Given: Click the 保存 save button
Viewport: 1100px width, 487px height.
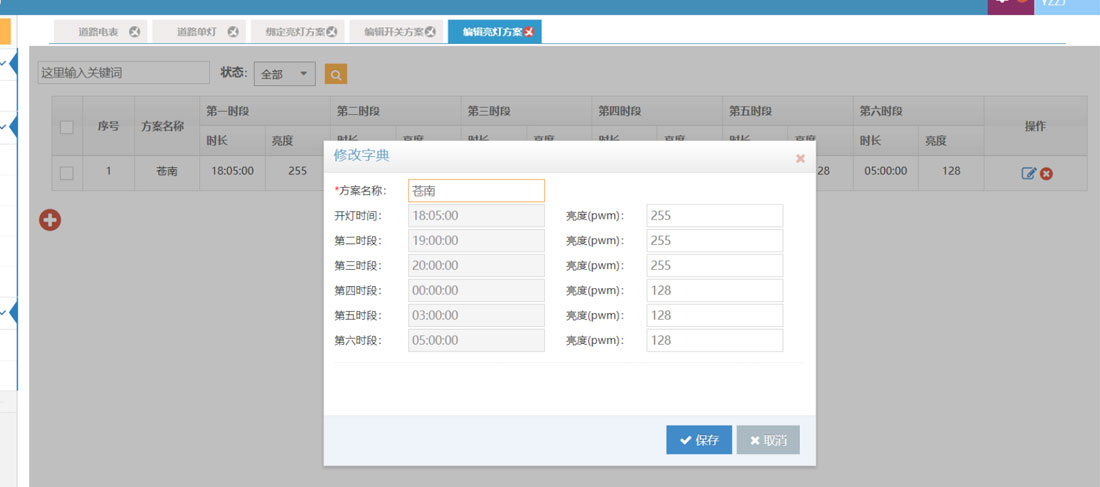Looking at the screenshot, I should click(x=699, y=440).
